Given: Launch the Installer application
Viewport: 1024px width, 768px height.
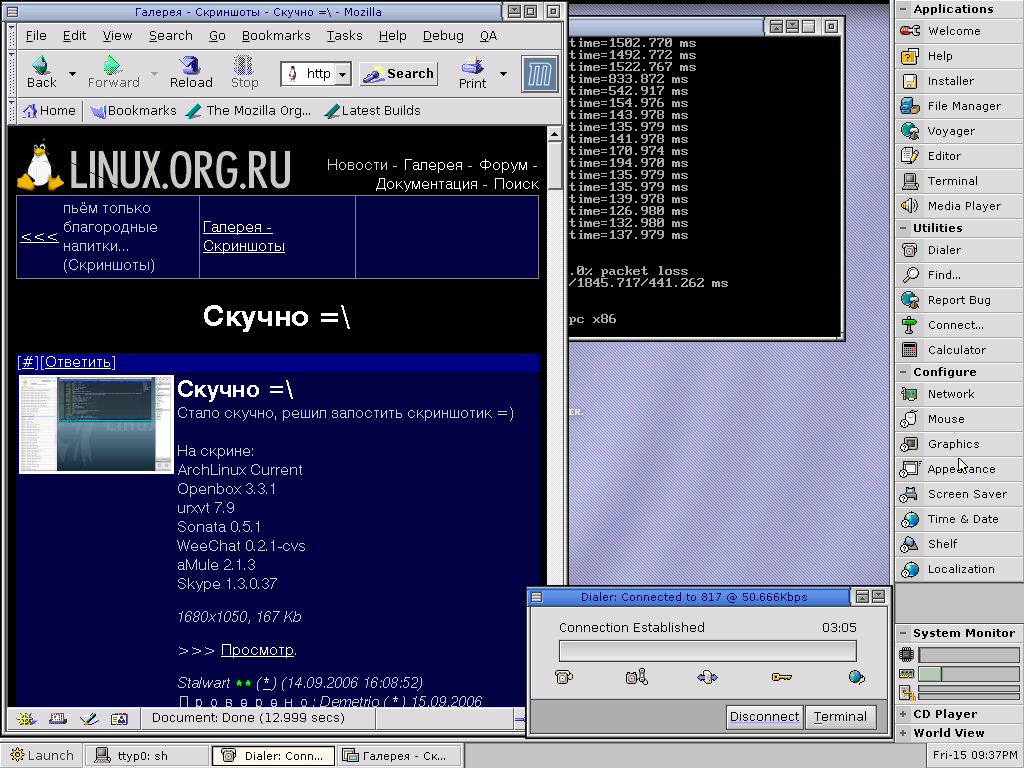Looking at the screenshot, I should click(x=958, y=81).
